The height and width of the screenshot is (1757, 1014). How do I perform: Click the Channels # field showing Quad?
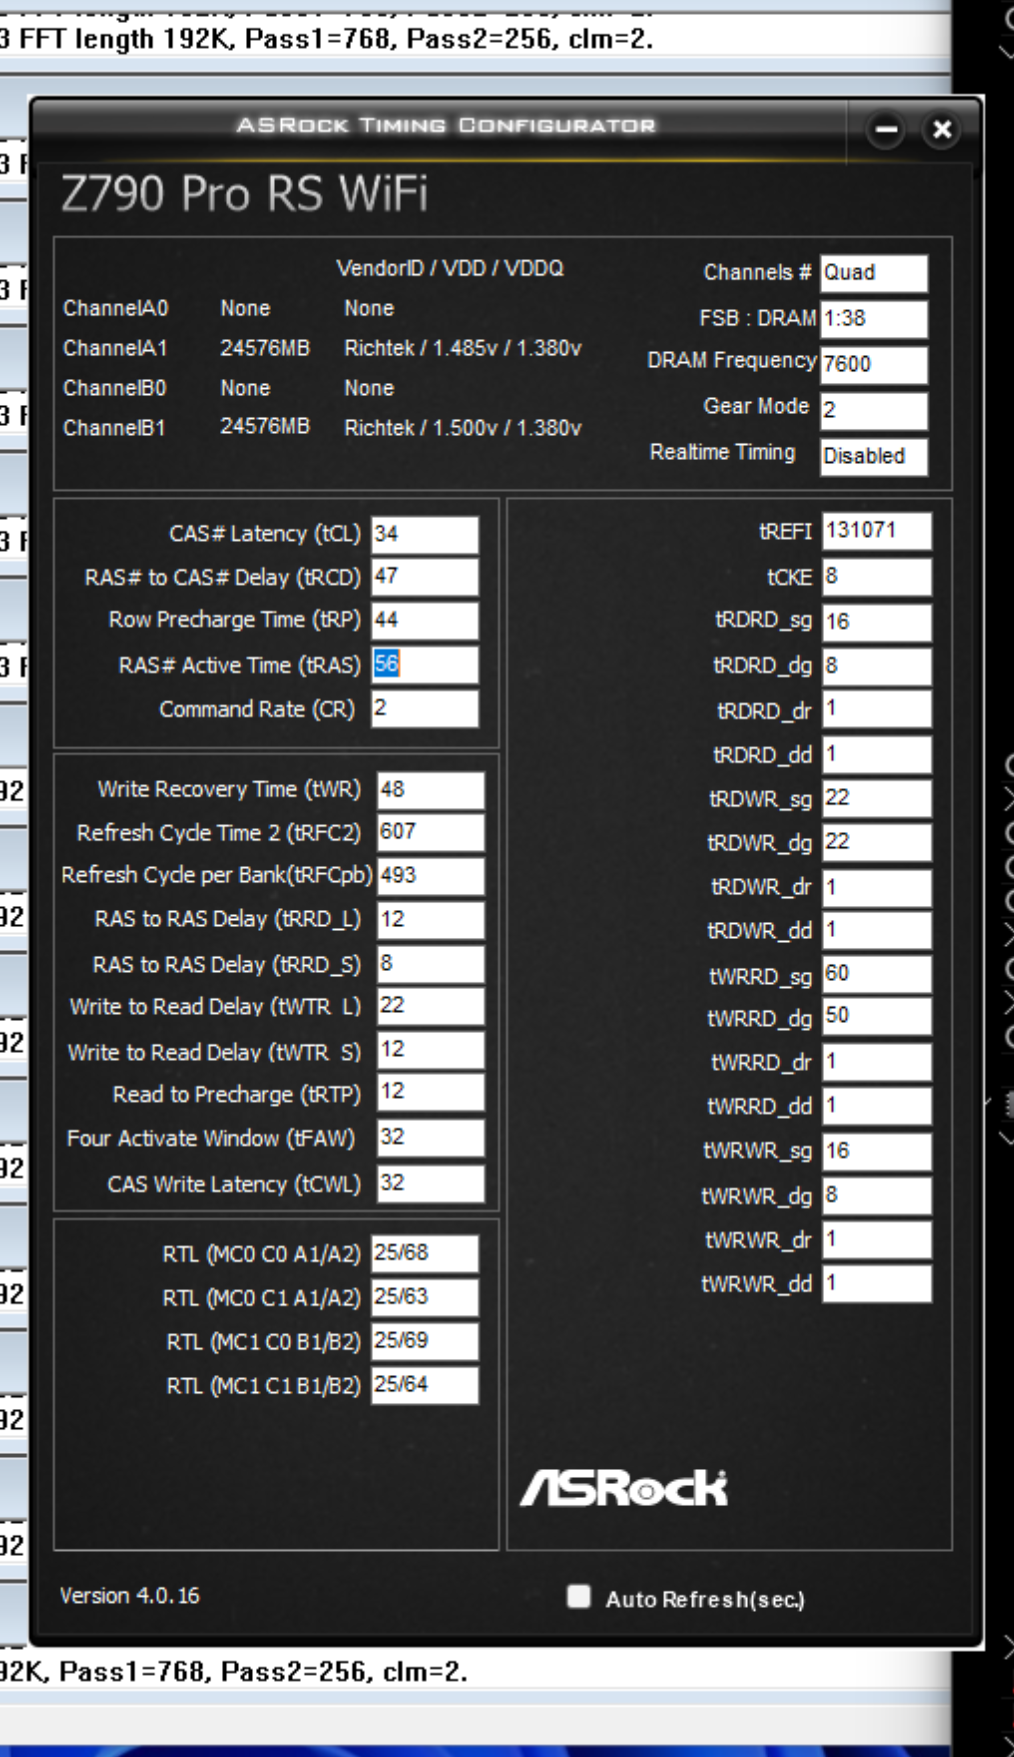pos(874,273)
